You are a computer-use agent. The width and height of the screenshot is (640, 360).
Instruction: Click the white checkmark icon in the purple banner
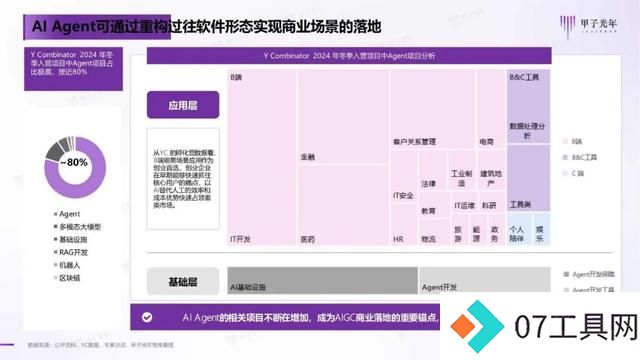click(147, 317)
